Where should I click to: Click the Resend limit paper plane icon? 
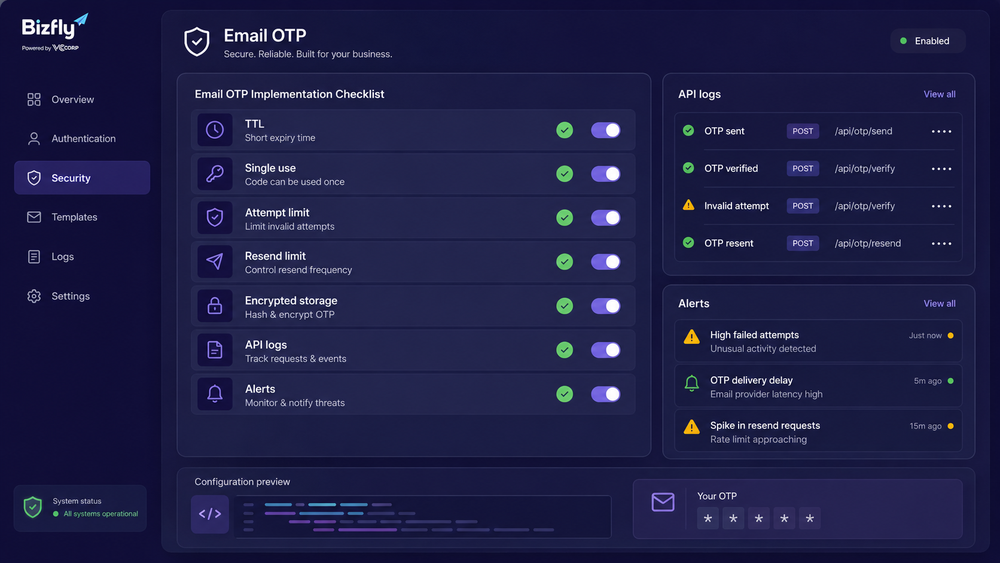pos(215,261)
